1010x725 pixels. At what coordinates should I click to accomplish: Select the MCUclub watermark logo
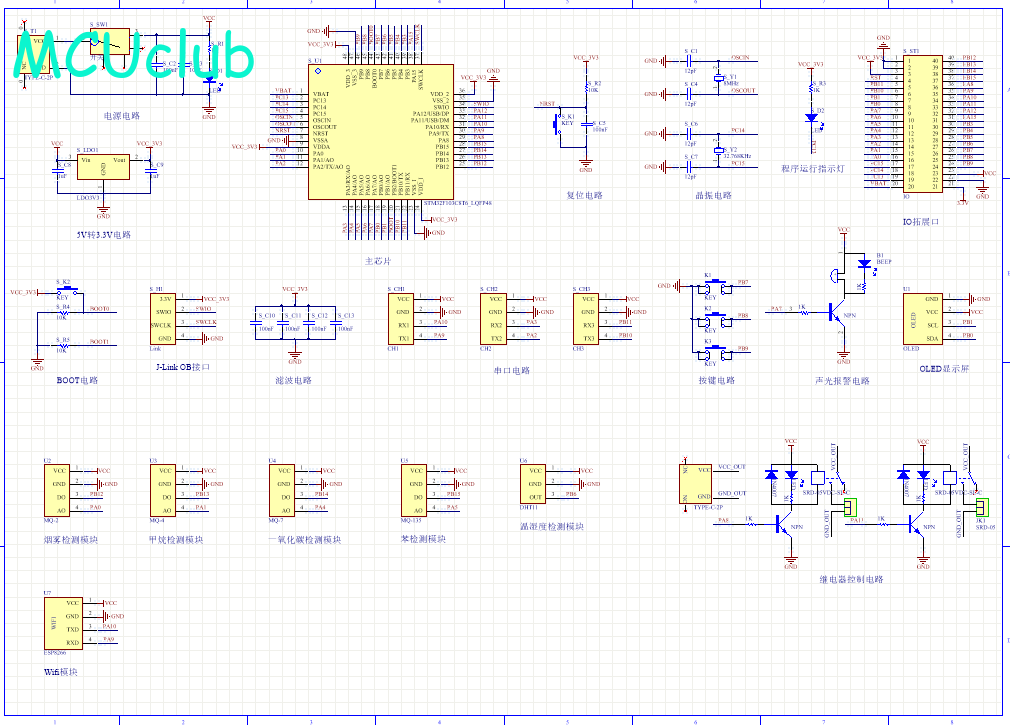click(133, 55)
